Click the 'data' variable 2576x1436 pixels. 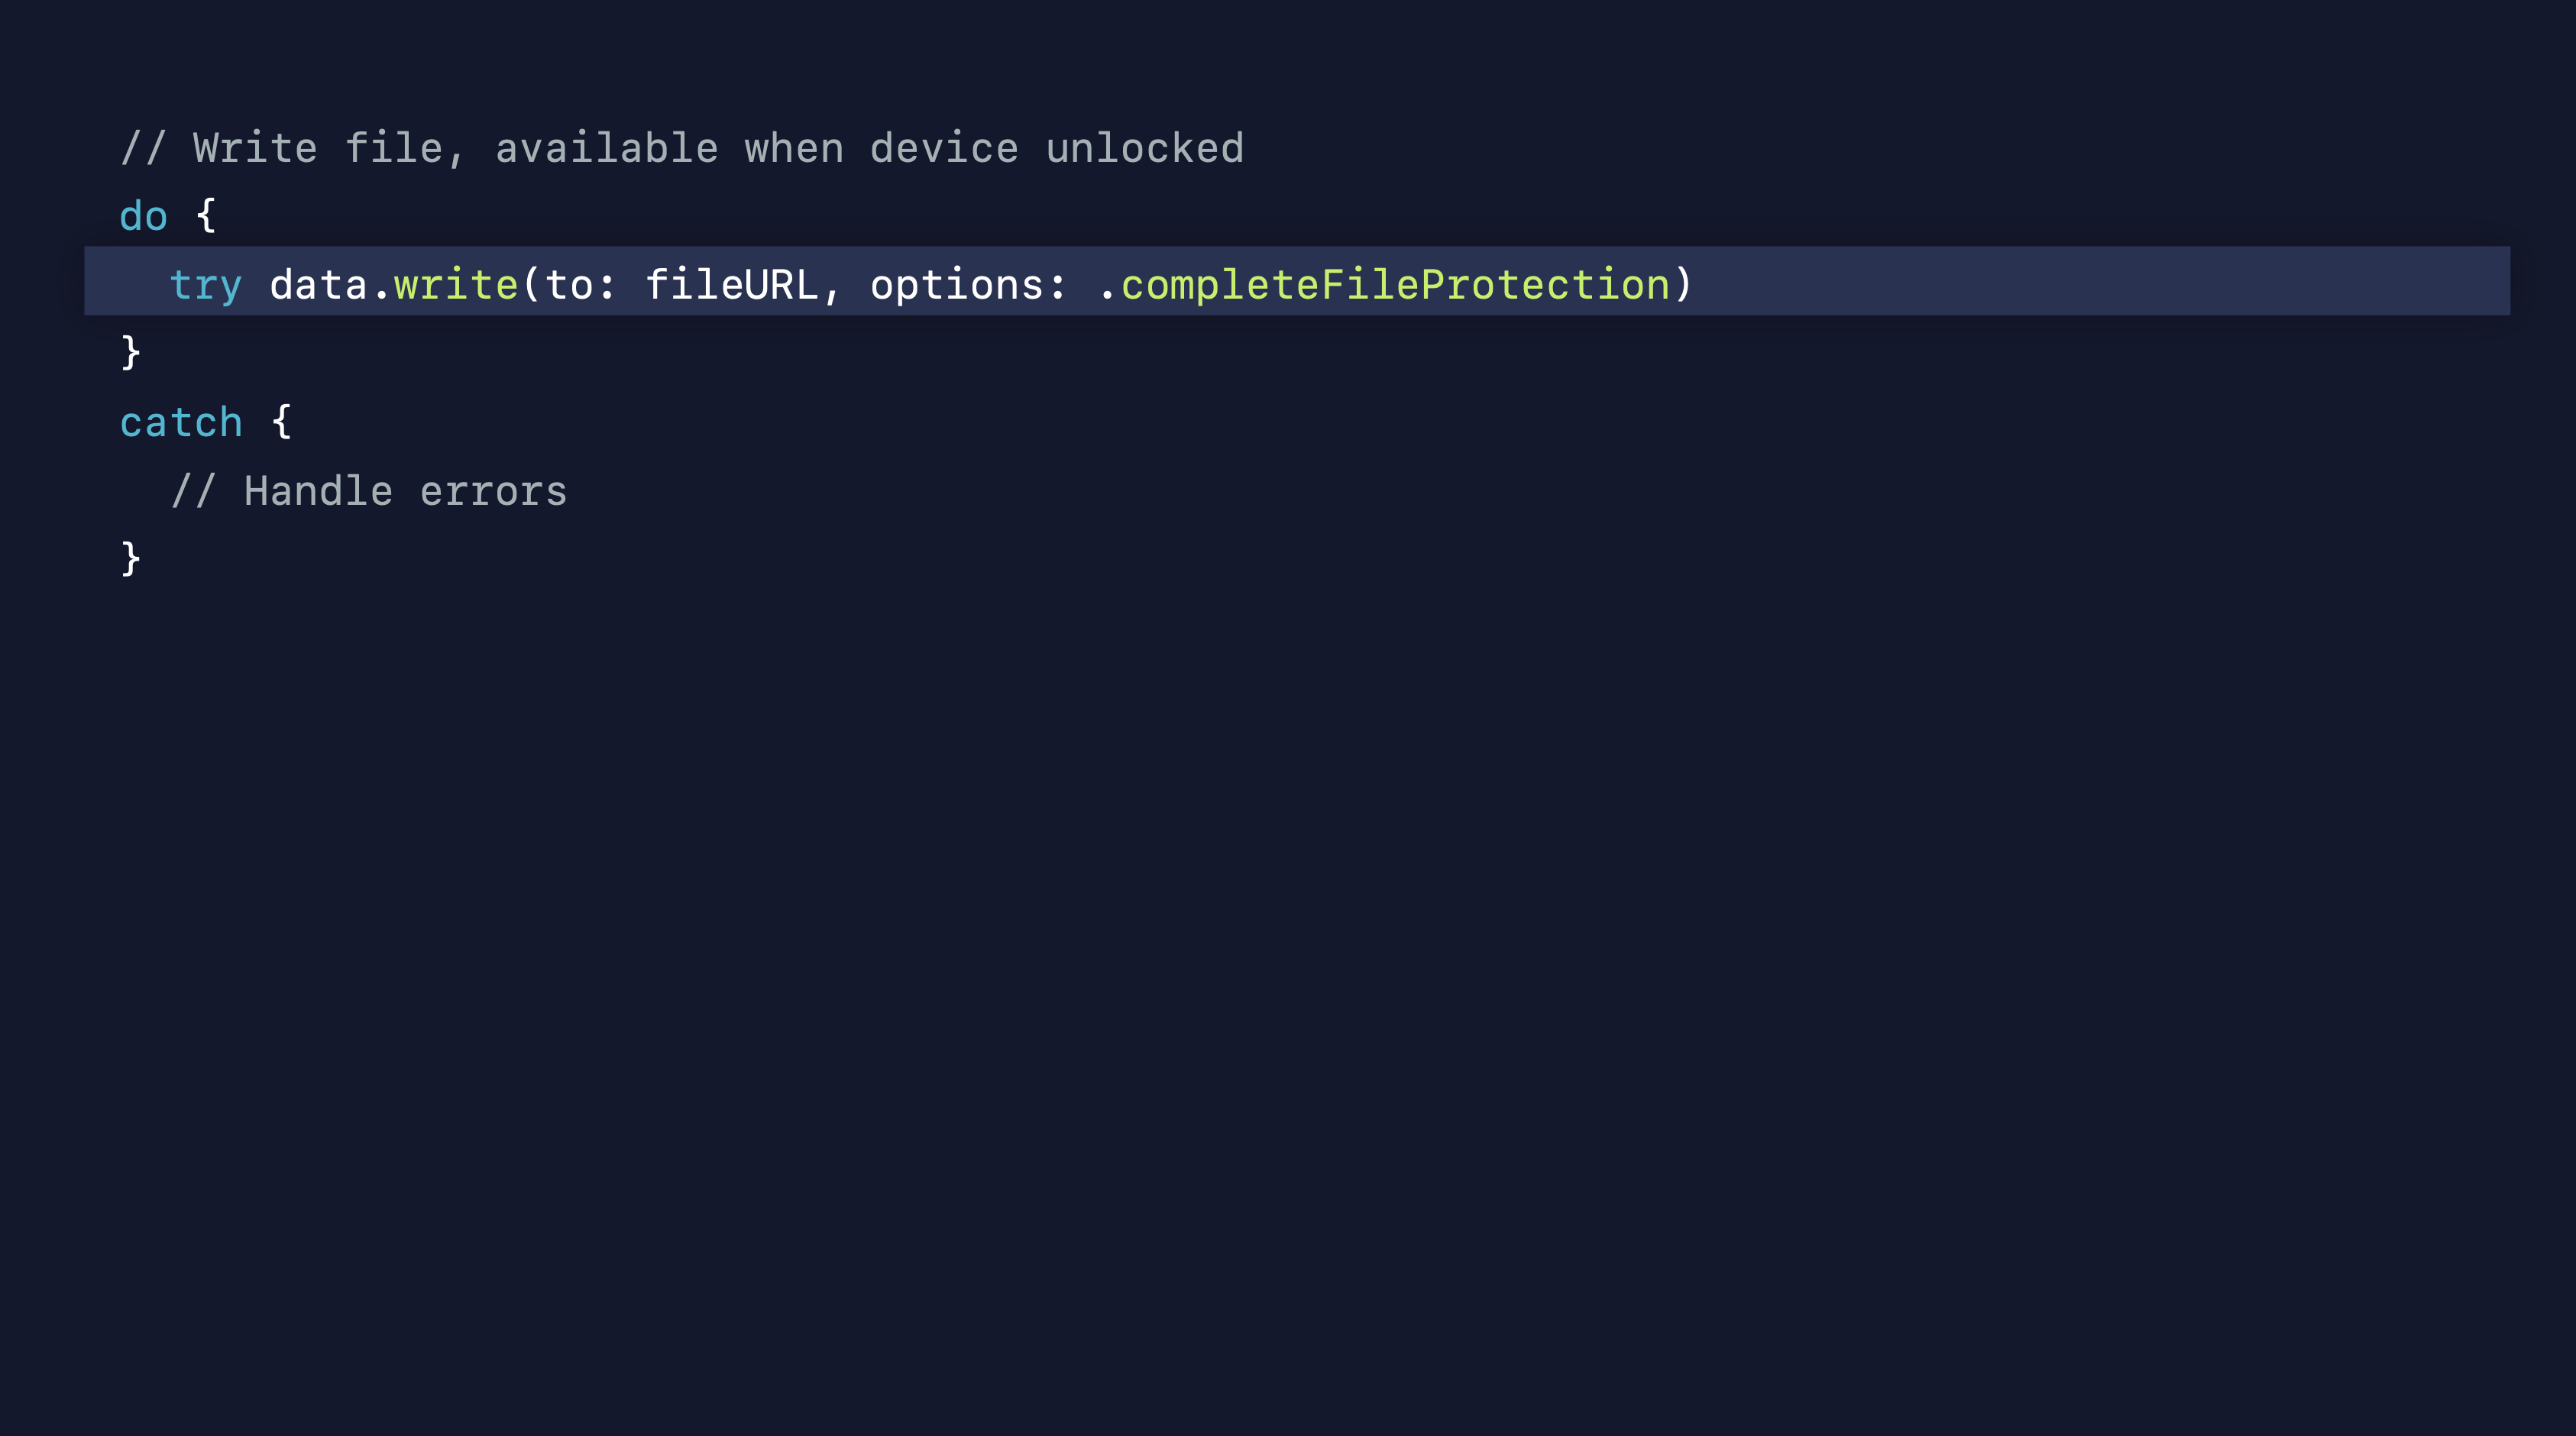coord(318,284)
